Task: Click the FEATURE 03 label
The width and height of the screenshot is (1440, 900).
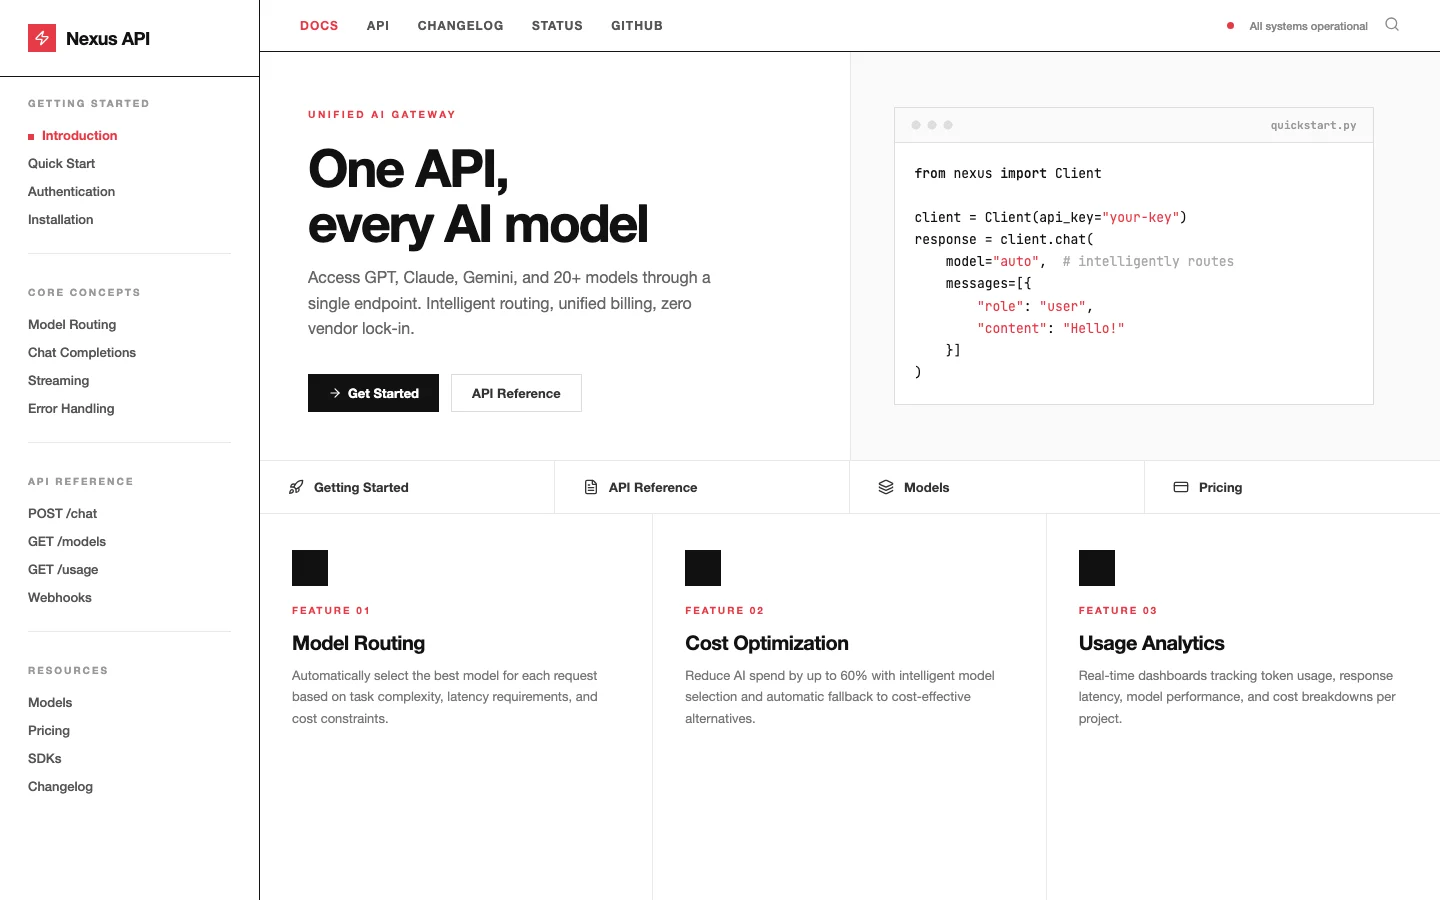Action: pos(1118,610)
